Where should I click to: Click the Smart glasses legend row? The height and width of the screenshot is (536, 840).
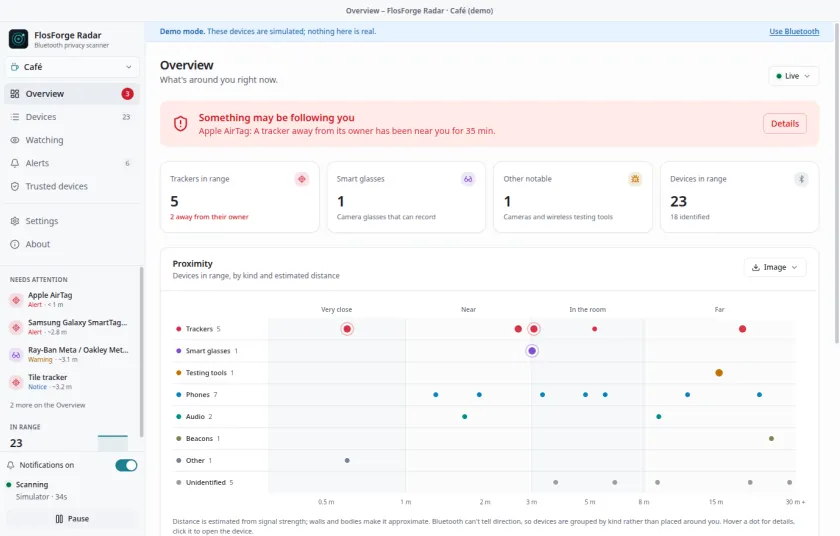click(x=207, y=351)
